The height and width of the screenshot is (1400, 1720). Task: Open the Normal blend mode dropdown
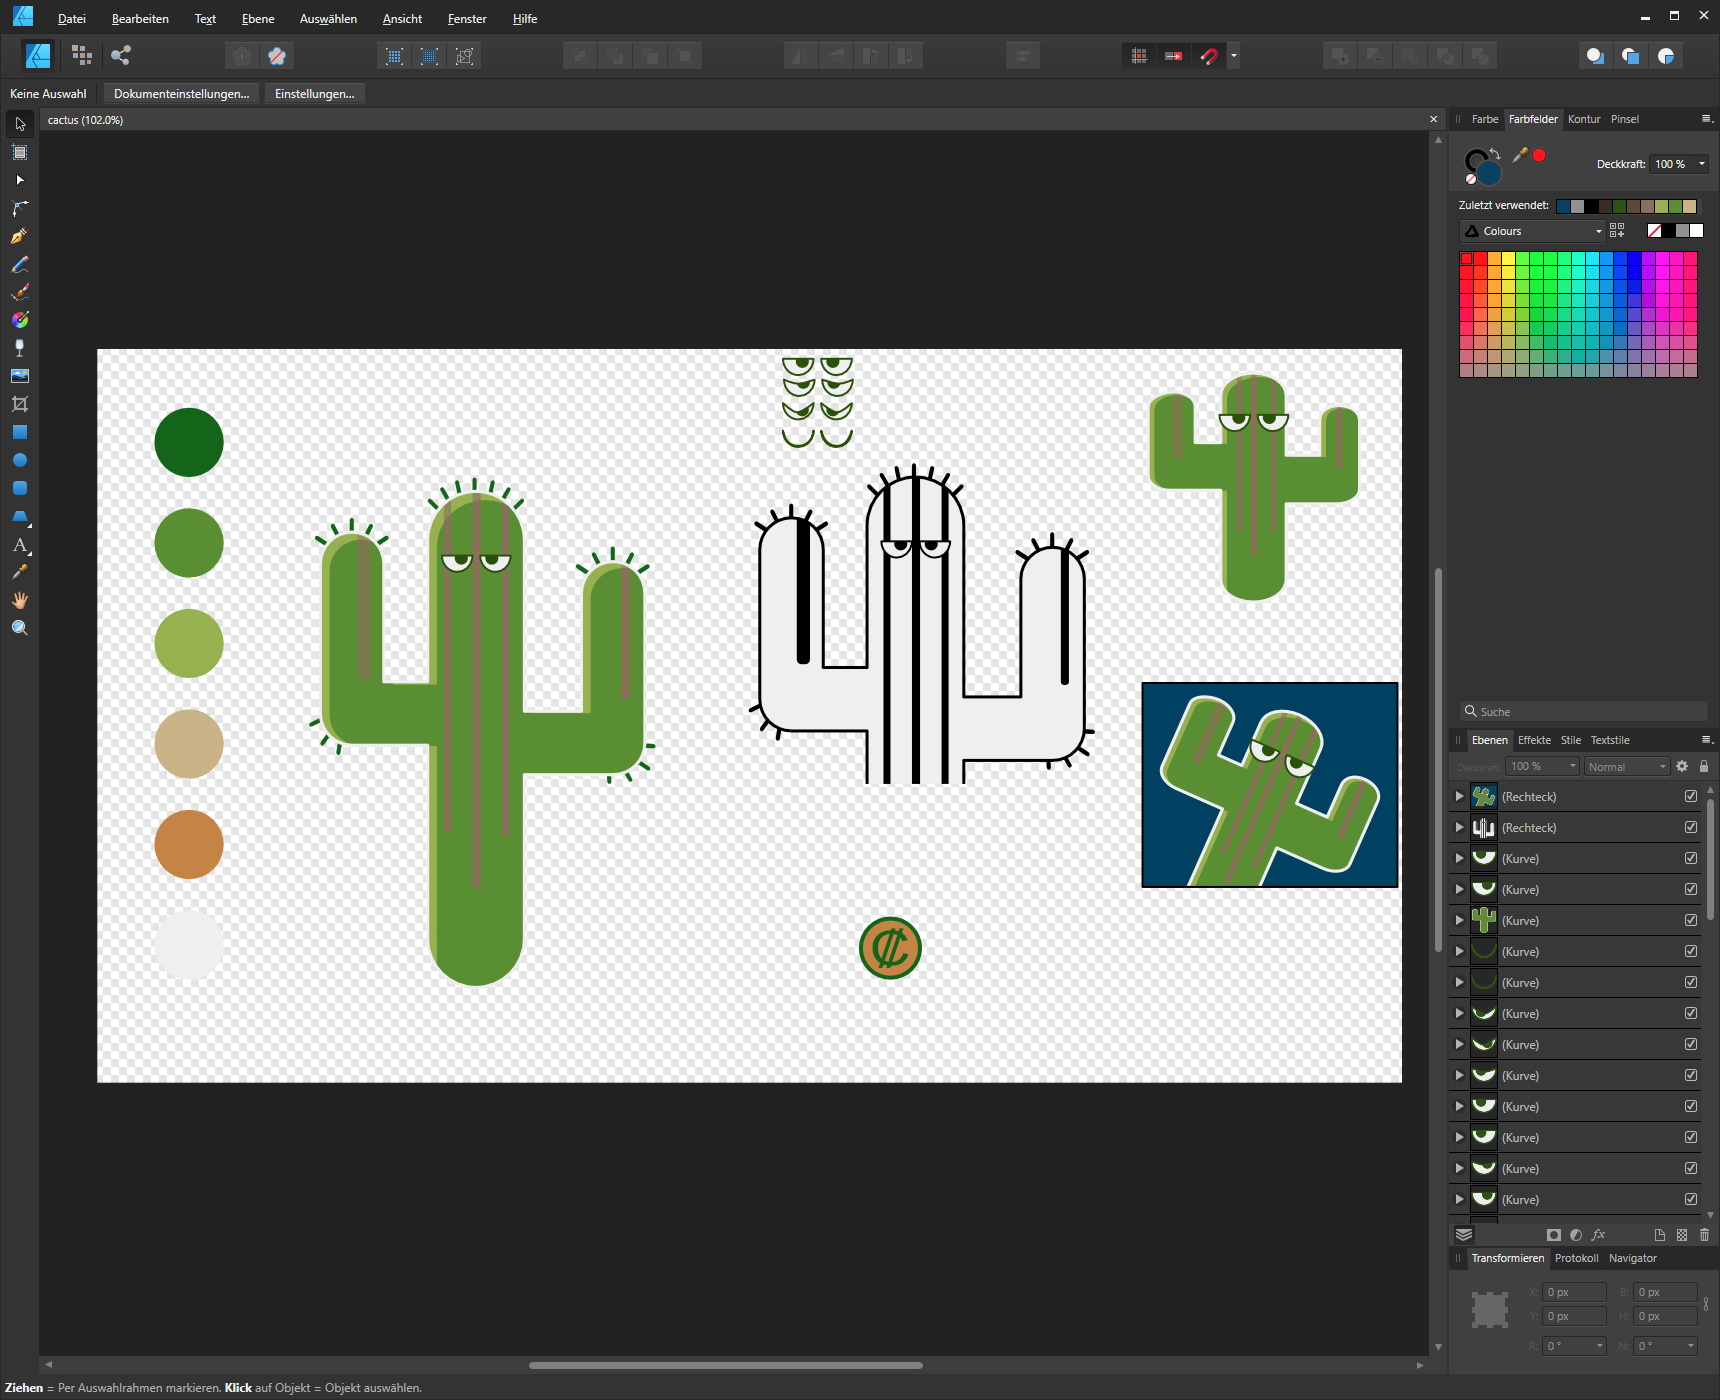click(1627, 767)
